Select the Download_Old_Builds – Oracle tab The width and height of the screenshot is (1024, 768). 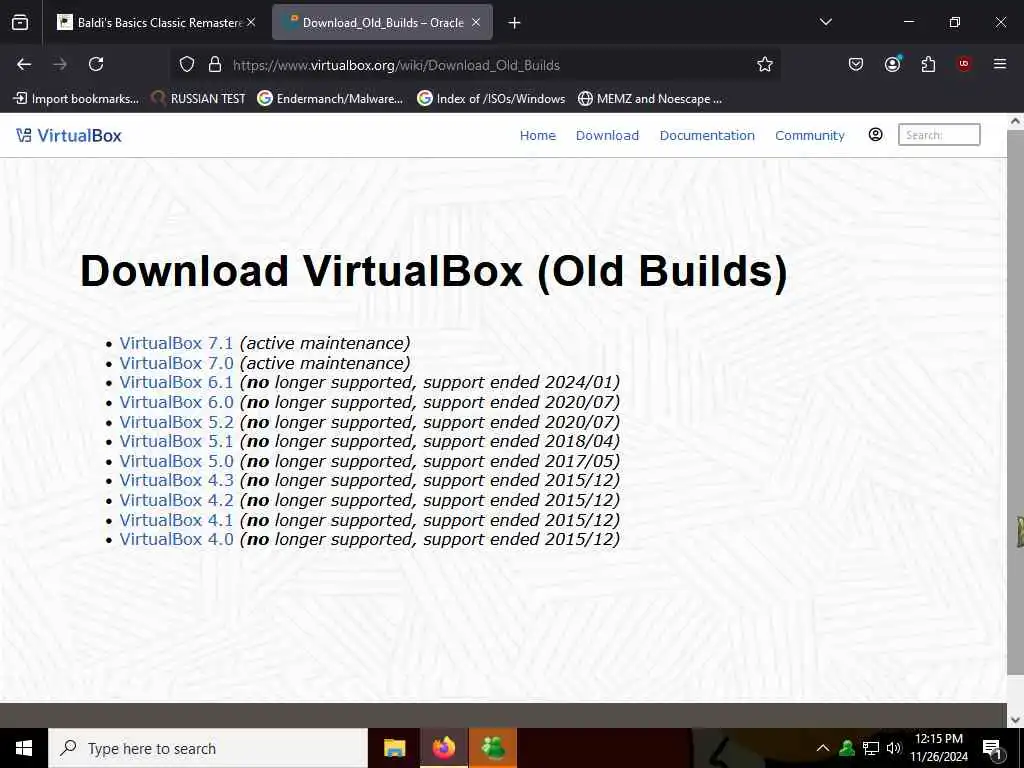click(x=382, y=22)
